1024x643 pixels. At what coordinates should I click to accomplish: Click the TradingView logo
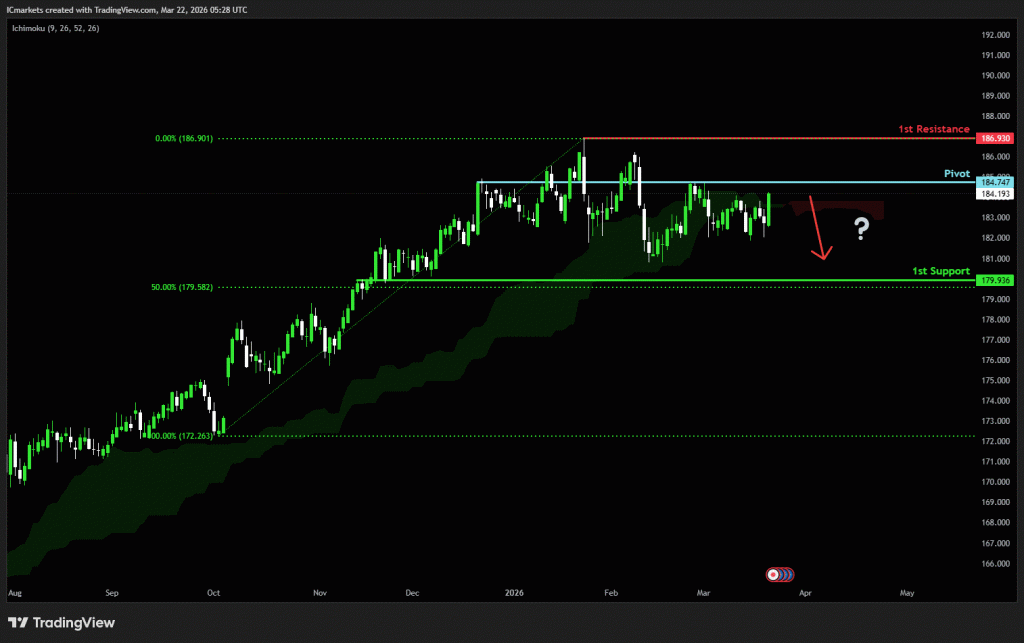[61, 623]
